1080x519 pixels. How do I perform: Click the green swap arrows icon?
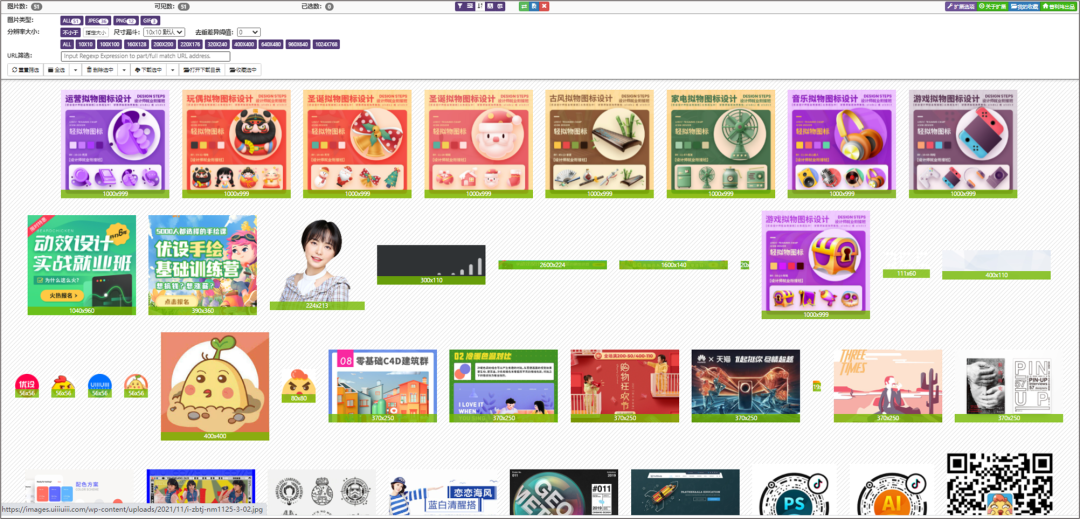point(524,6)
